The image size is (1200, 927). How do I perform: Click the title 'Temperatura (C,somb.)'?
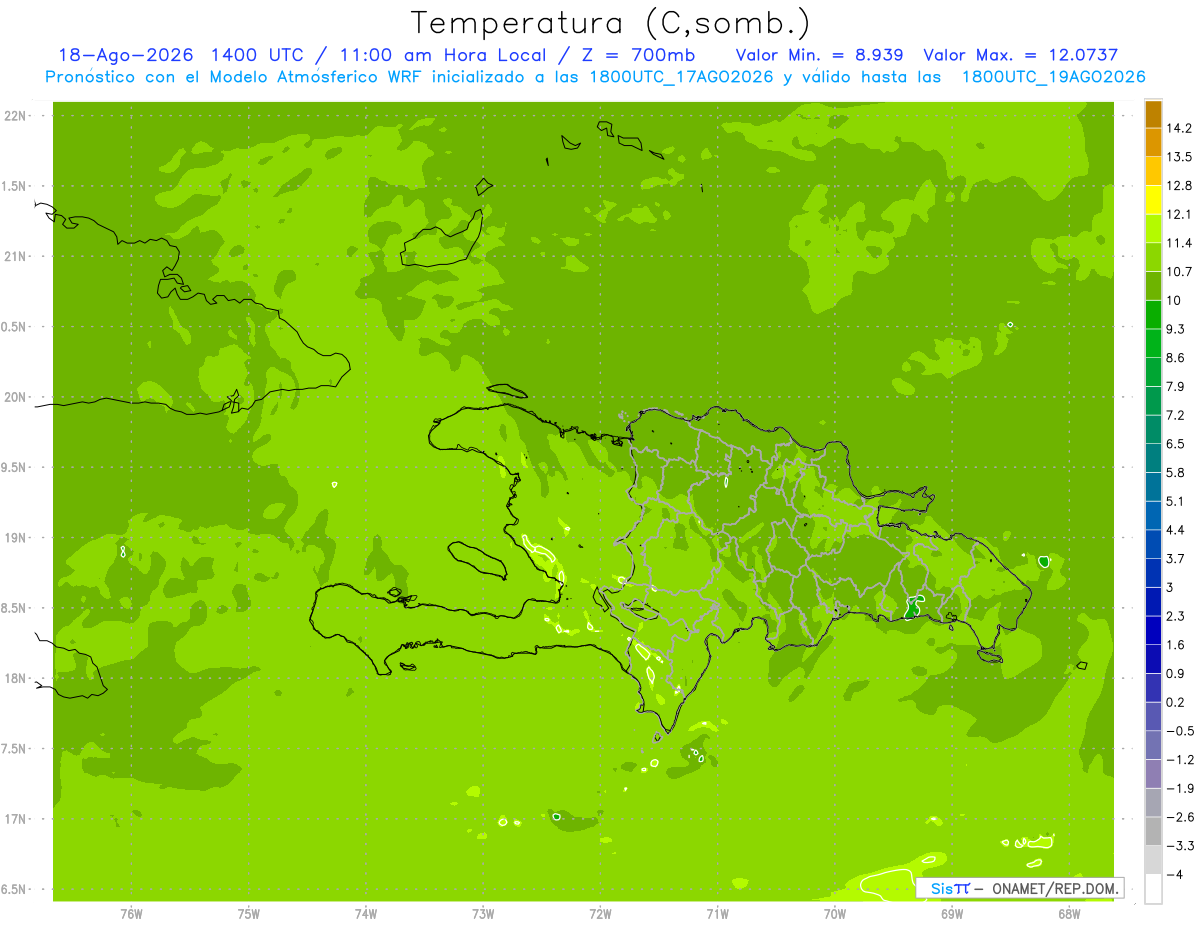(x=611, y=24)
